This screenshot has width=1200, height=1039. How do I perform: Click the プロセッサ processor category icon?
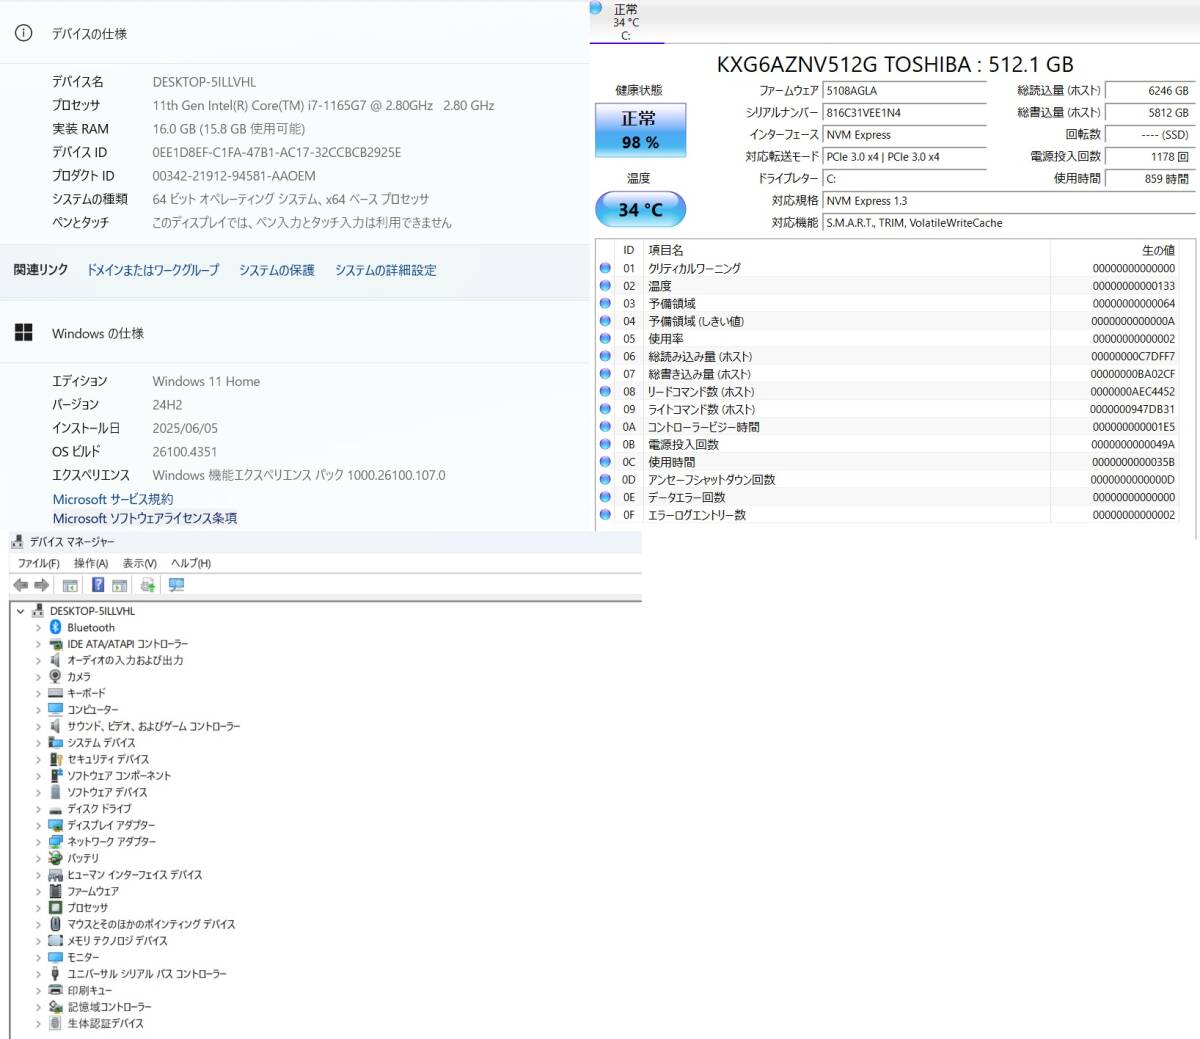(55, 907)
